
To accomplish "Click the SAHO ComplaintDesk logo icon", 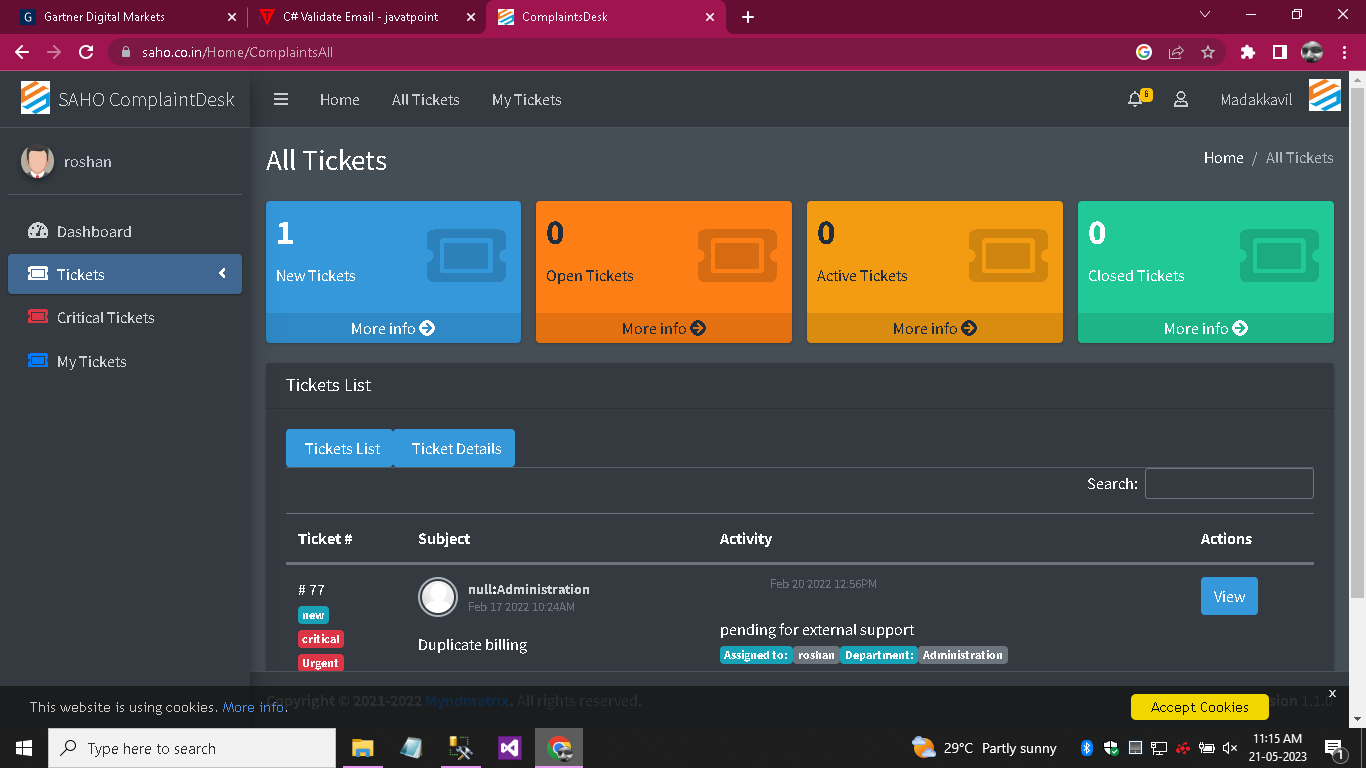I will click(35, 99).
